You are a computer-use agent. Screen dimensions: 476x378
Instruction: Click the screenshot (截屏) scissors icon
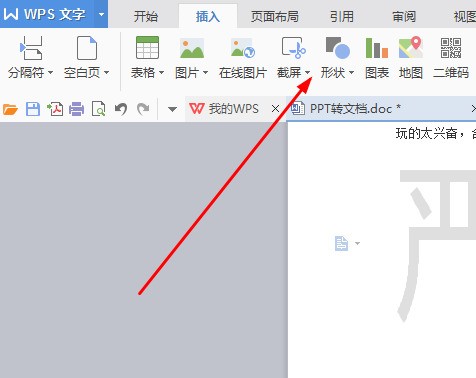[x=294, y=48]
